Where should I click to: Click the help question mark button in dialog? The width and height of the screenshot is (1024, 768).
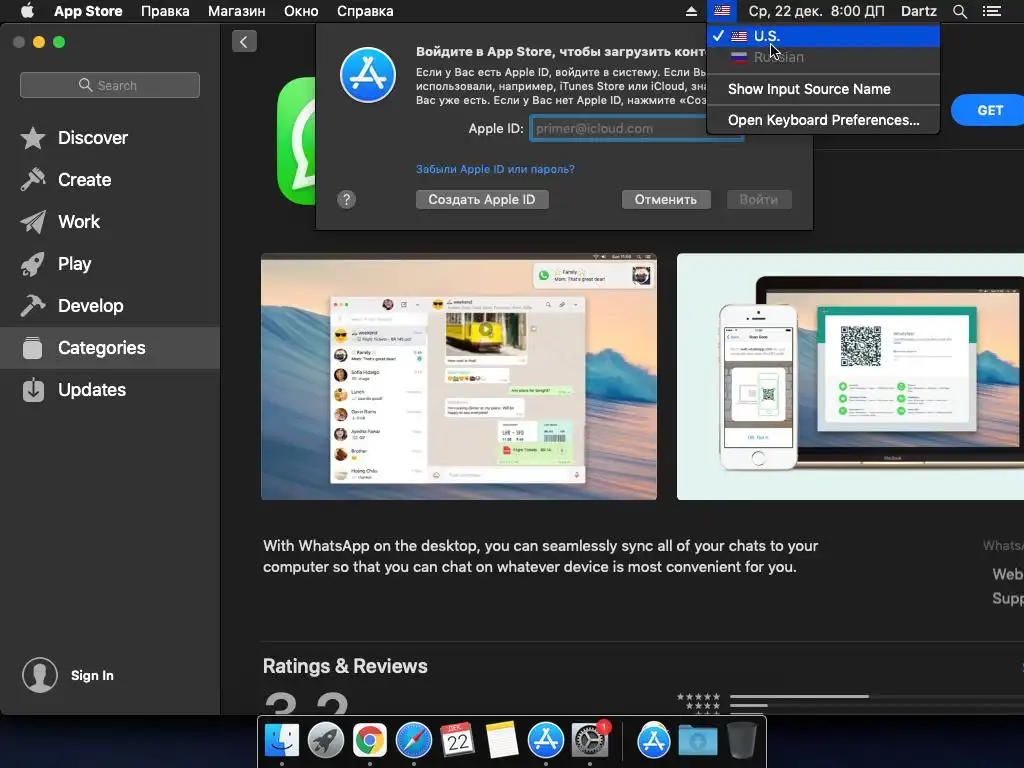tap(347, 199)
